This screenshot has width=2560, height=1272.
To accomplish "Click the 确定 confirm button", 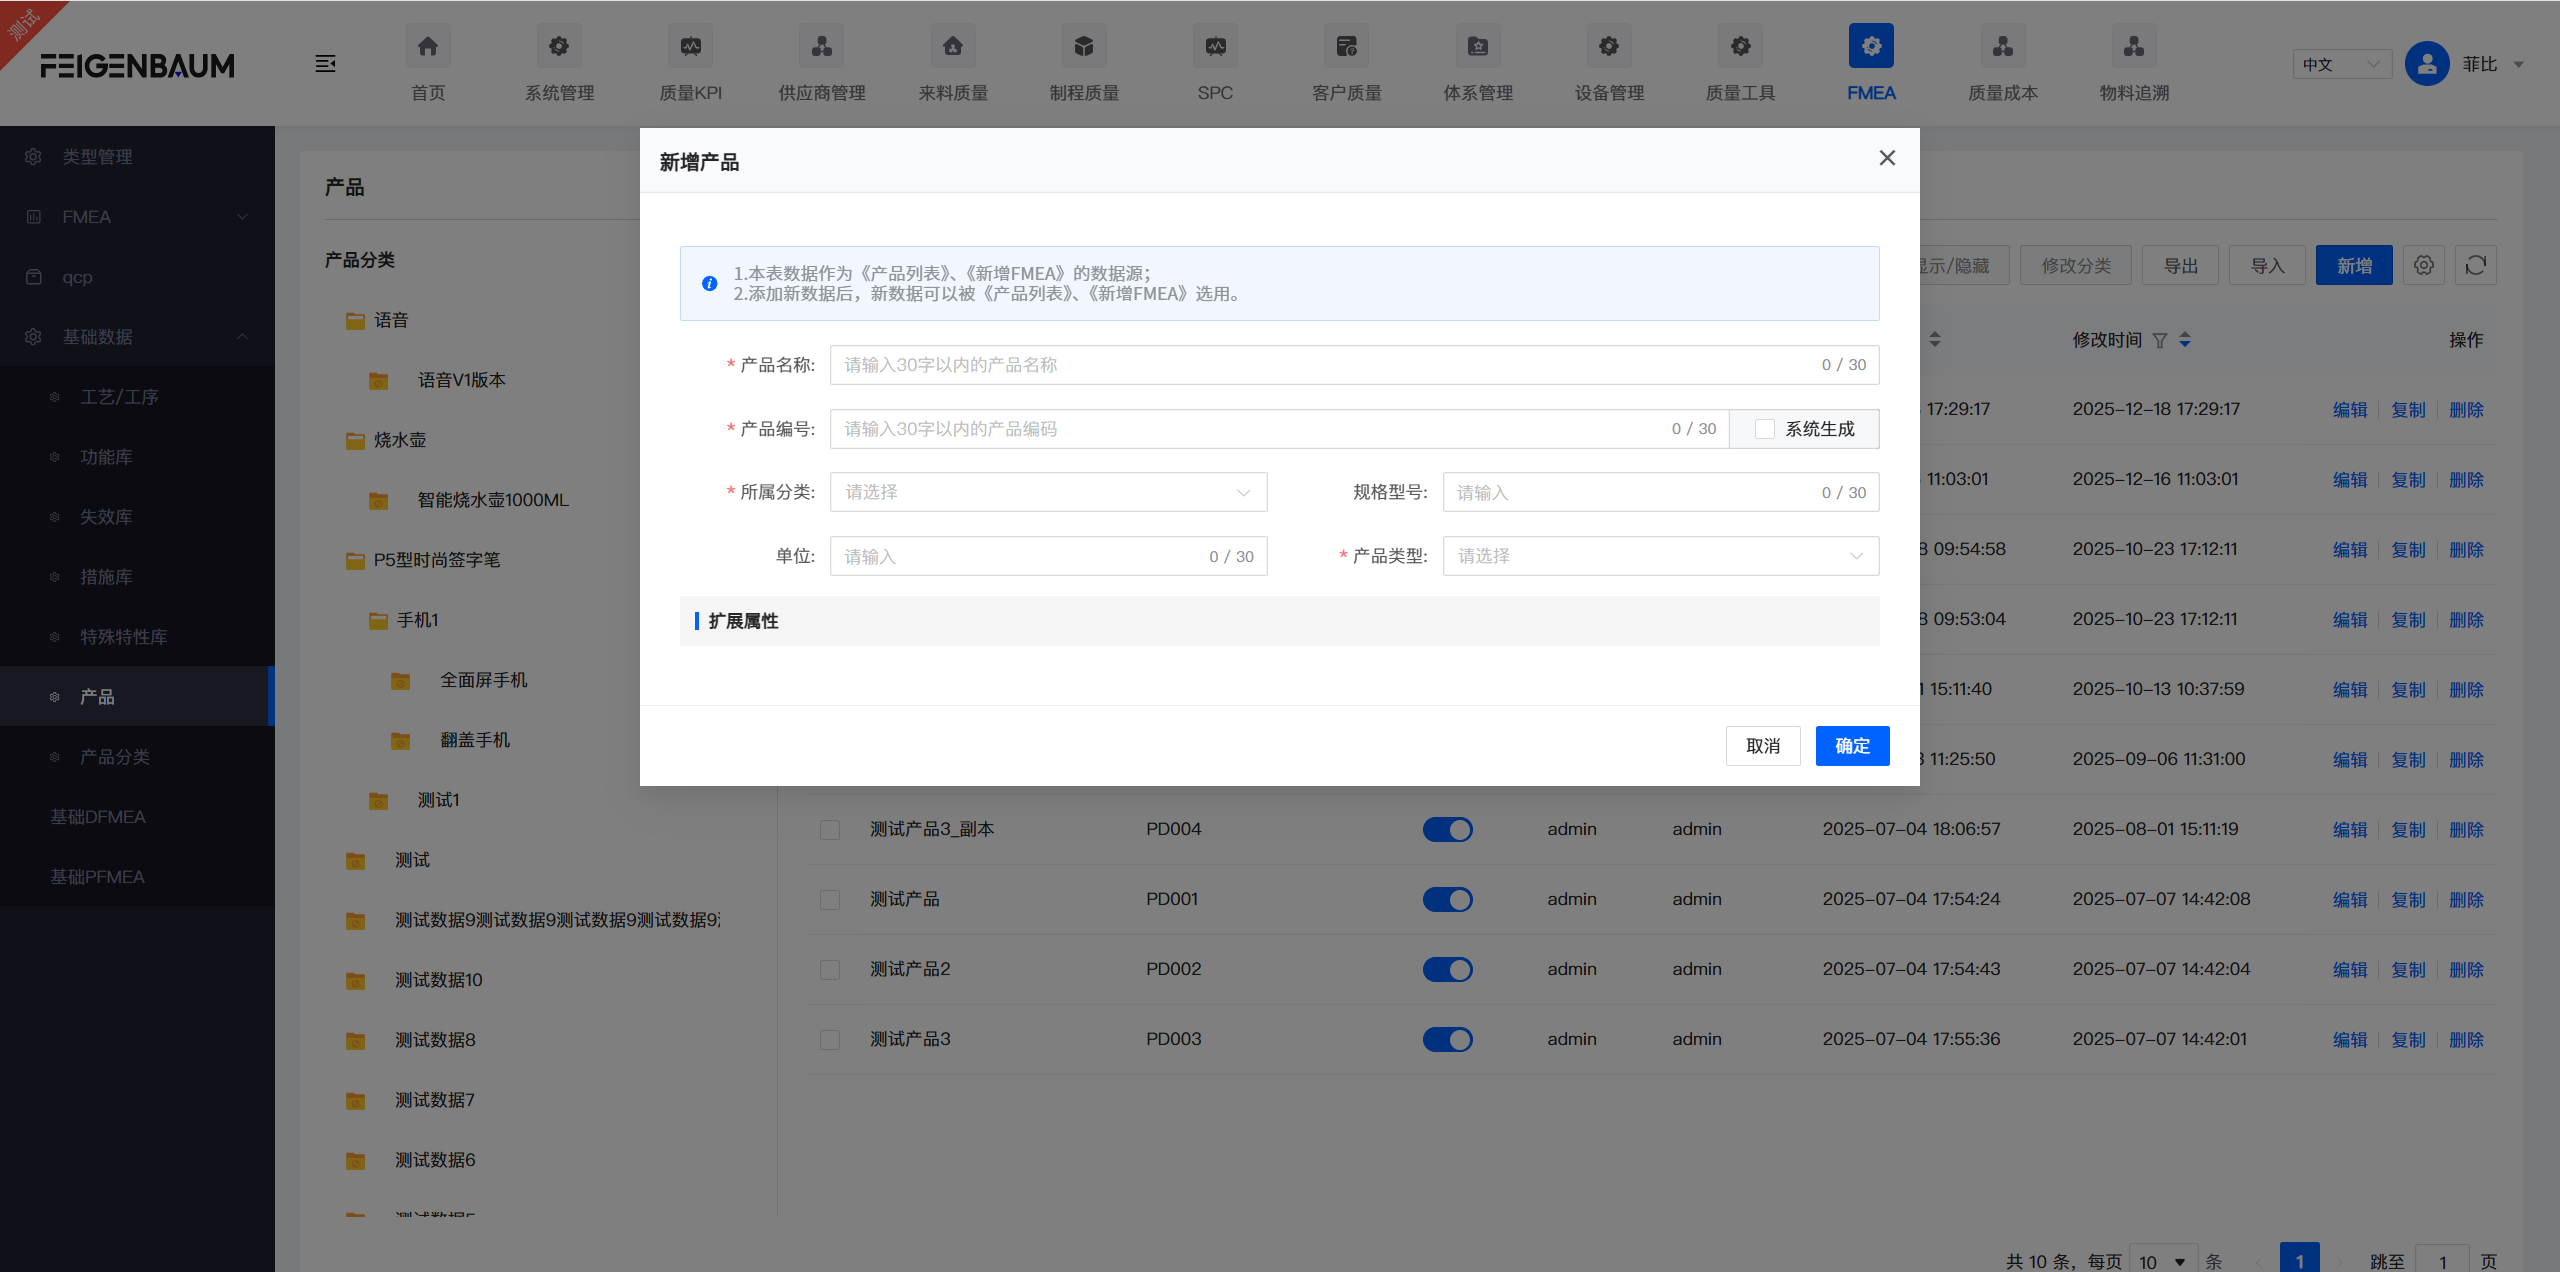I will [x=1852, y=745].
